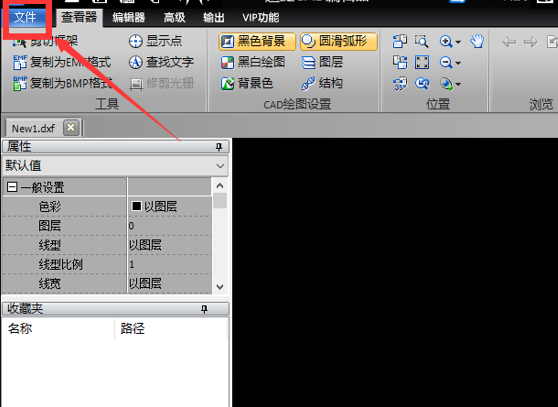558x407 pixels.
Task: Click the 线型 value 以图层
Action: [x=145, y=245]
